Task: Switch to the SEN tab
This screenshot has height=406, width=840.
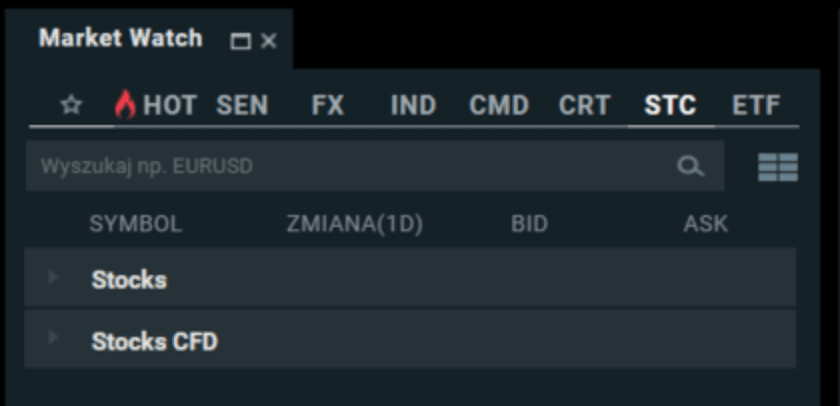Action: [x=242, y=106]
